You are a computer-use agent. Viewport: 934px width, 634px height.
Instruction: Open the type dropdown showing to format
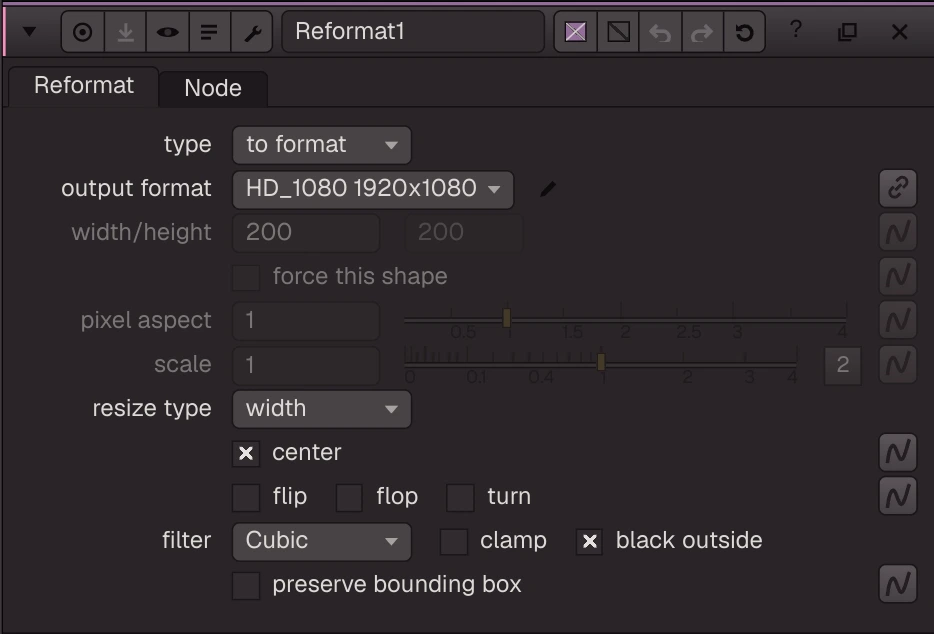click(322, 145)
